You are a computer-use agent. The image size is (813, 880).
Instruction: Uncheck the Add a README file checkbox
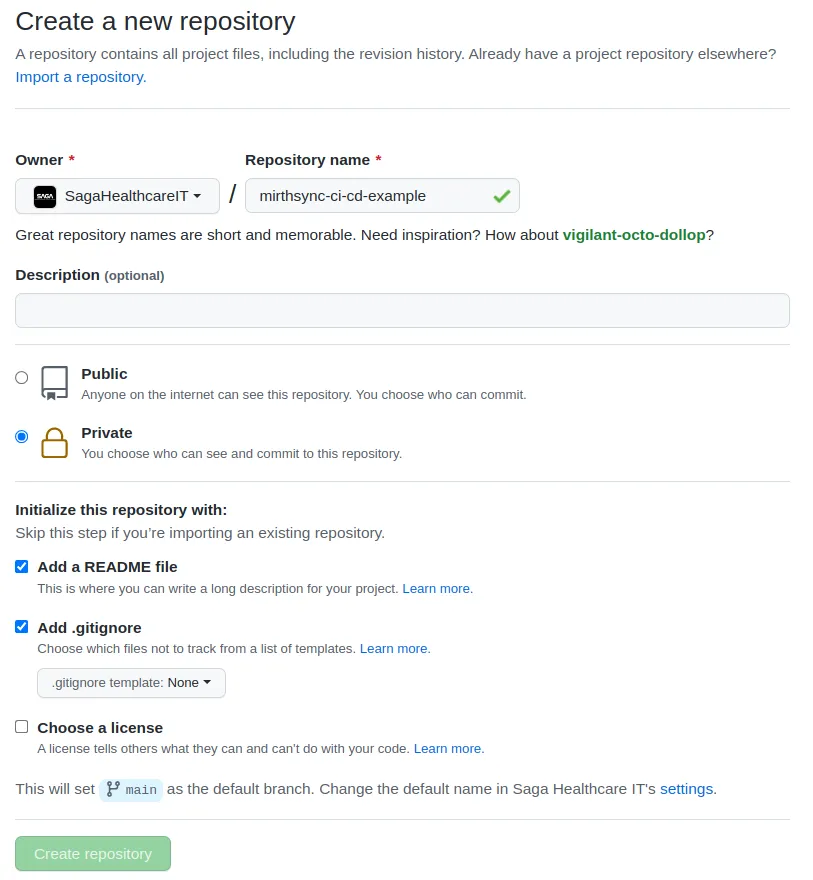tap(22, 567)
